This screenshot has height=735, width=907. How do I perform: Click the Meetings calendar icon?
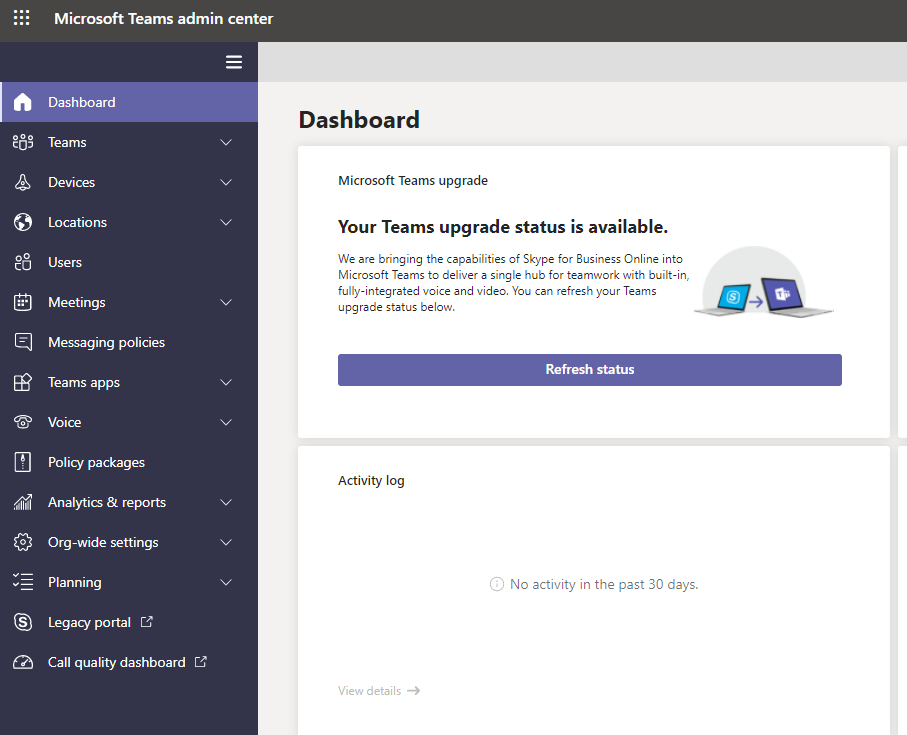click(23, 302)
